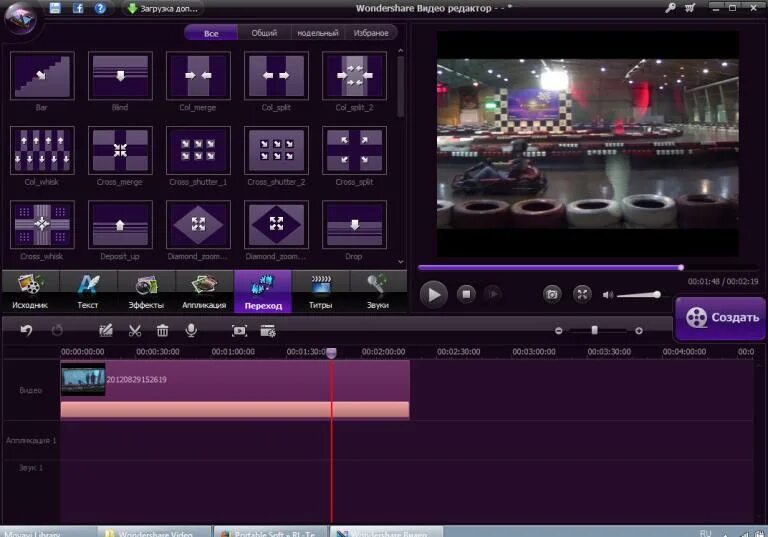Click the 00:02:00:00 mark on ruler
The height and width of the screenshot is (537, 768).
pos(383,352)
